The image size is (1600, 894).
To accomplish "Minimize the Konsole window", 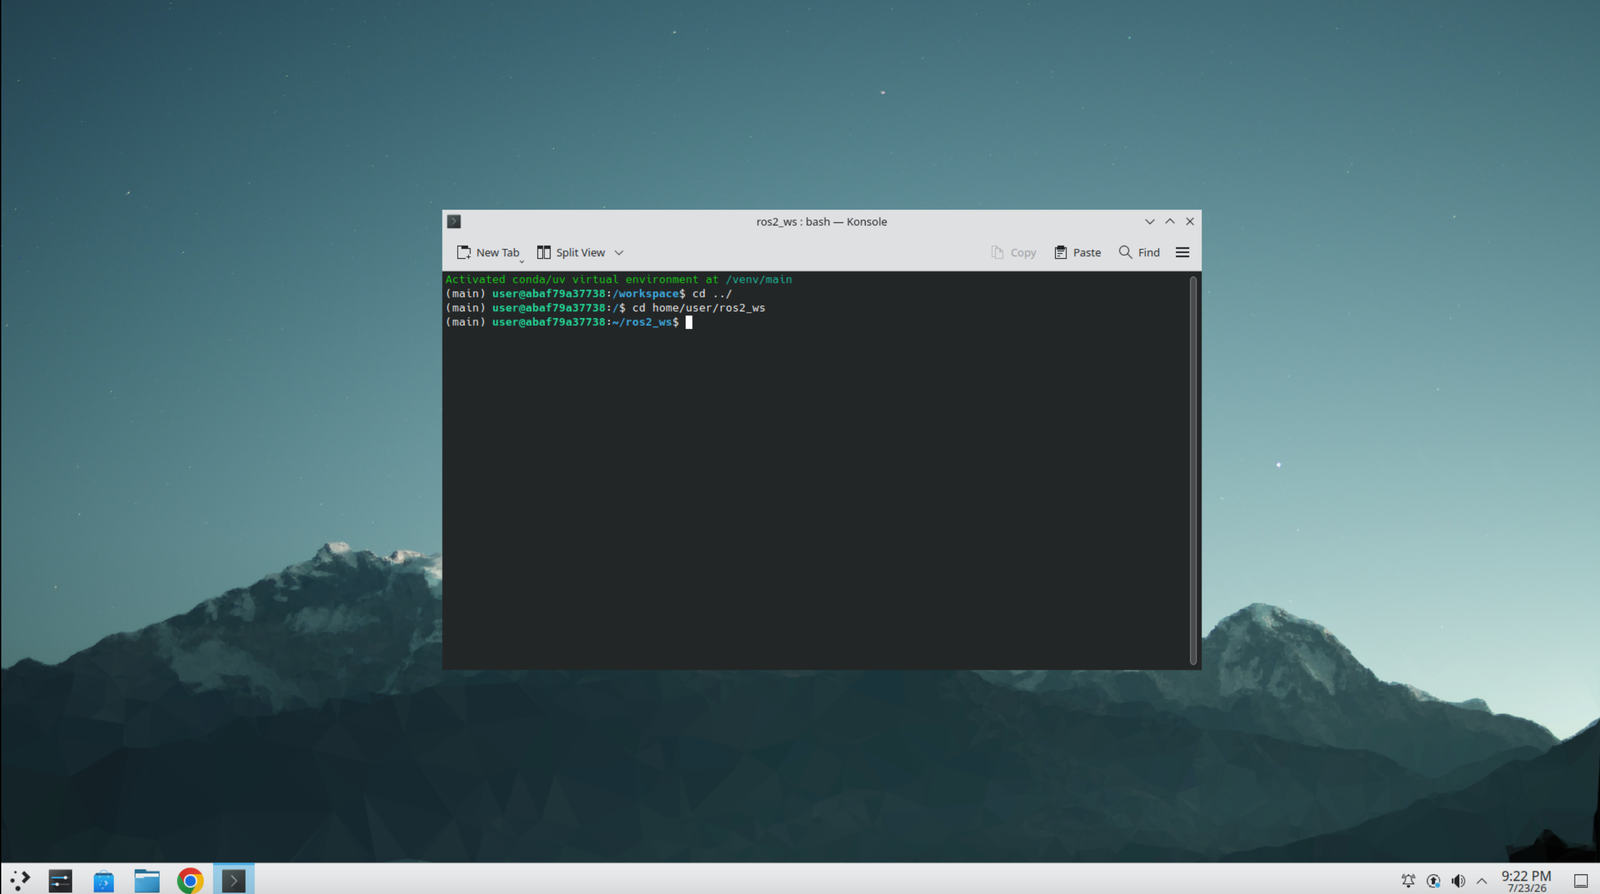I will [1150, 222].
